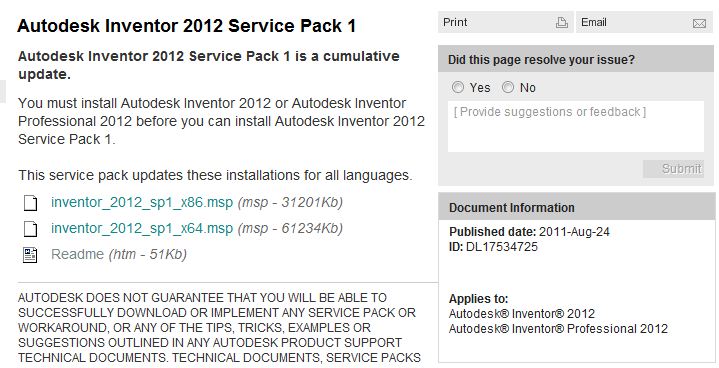The image size is (719, 368).
Task: Click the file icon for x86 msp
Action: 30,203
